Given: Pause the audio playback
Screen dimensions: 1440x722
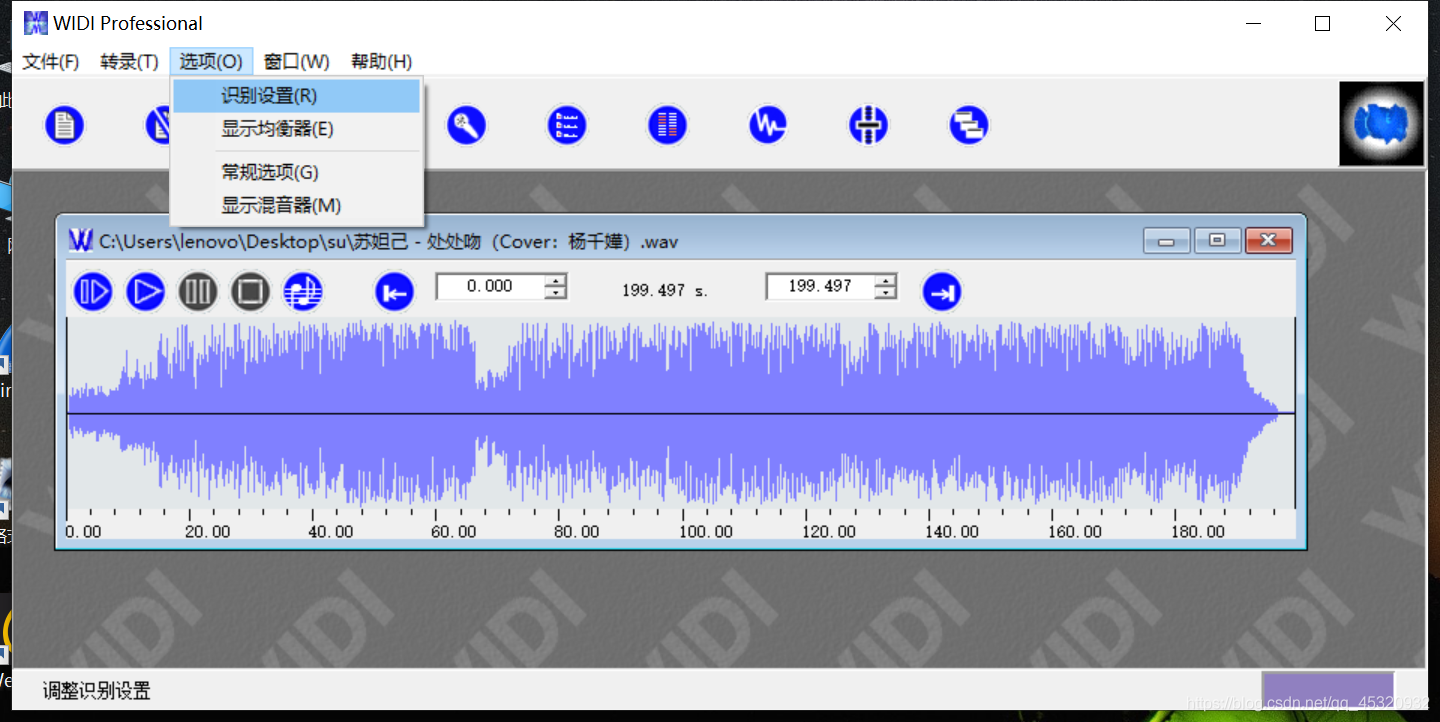Looking at the screenshot, I should (197, 292).
